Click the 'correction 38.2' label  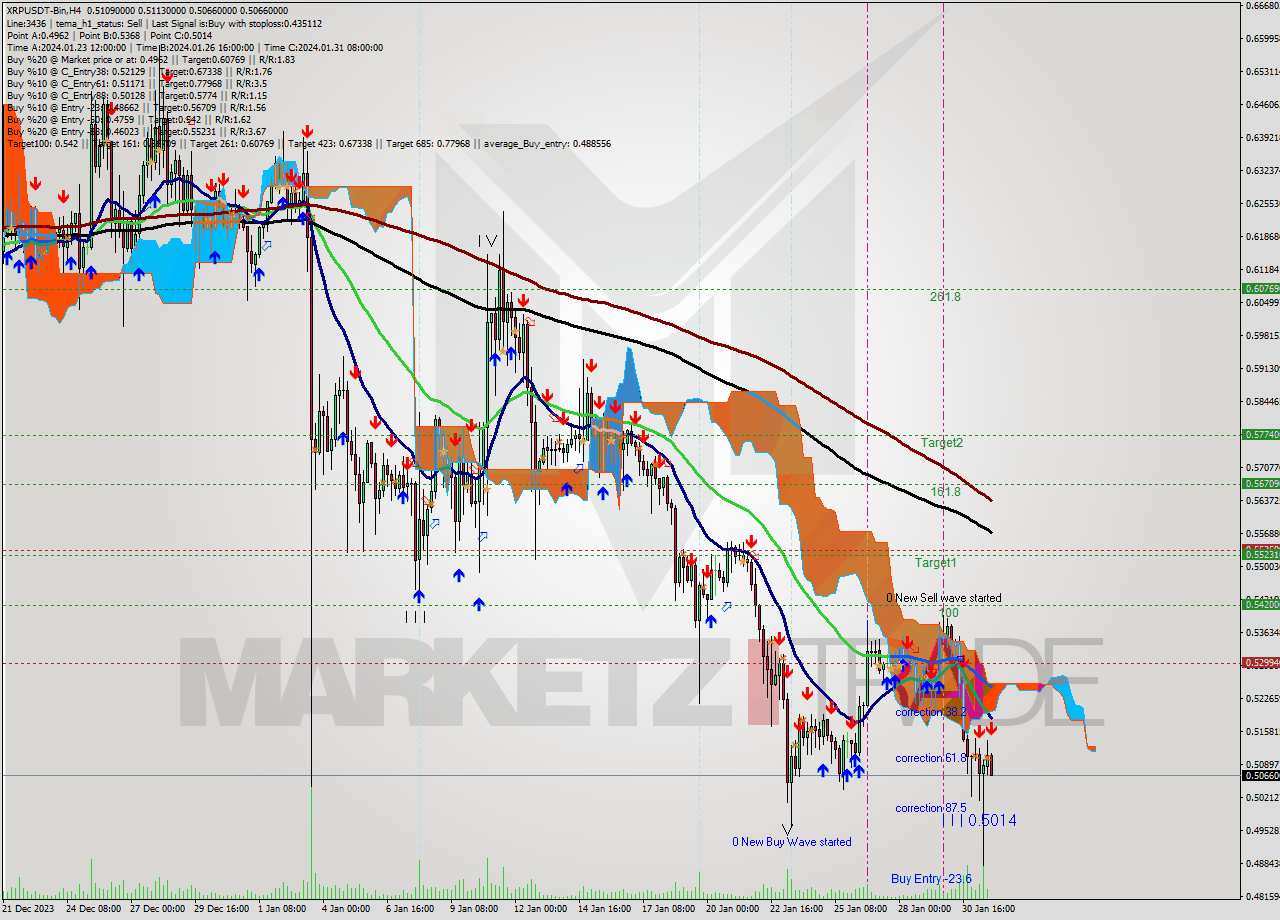tap(931, 712)
